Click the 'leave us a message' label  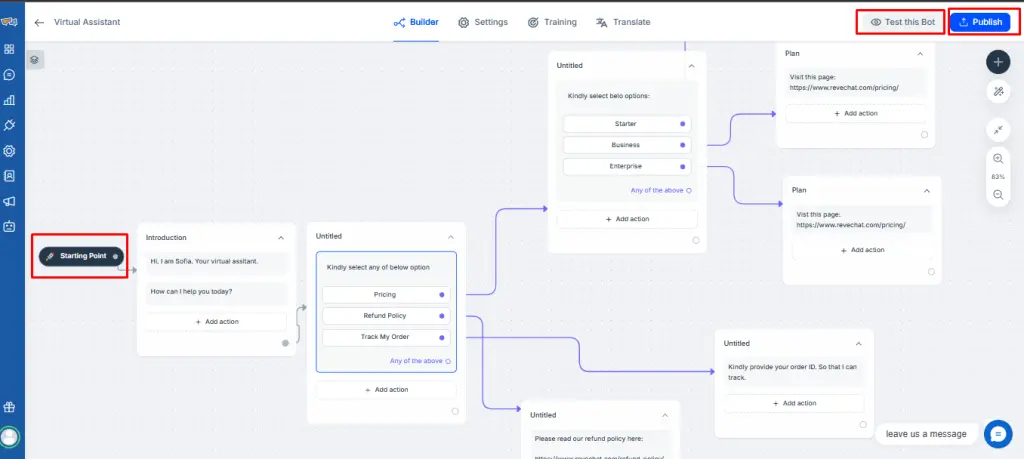pyautogui.click(x=926, y=434)
